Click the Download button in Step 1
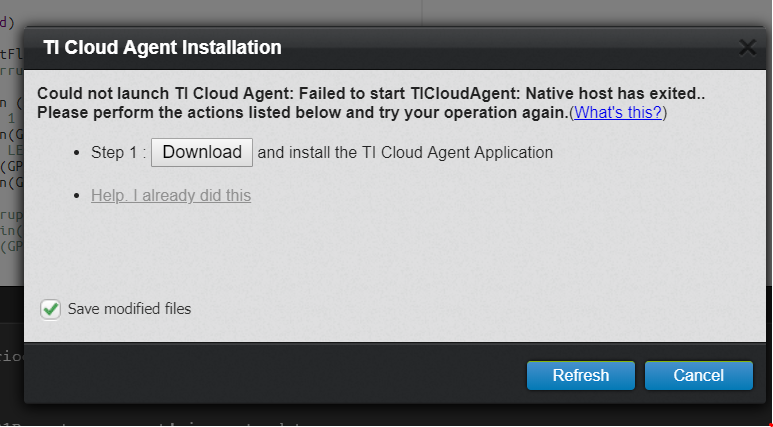Image resolution: width=773 pixels, height=427 pixels. click(x=202, y=152)
